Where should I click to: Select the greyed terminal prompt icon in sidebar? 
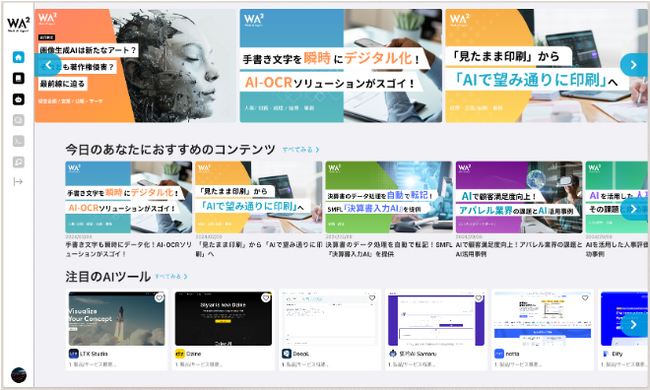click(18, 141)
